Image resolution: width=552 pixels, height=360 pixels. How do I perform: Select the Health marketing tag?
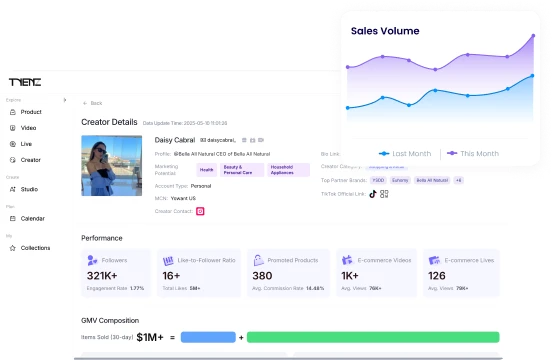[207, 170]
